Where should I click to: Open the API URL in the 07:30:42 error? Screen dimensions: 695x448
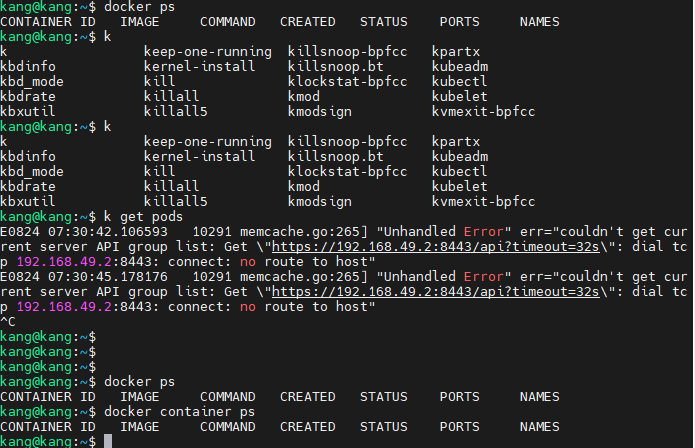pos(435,247)
